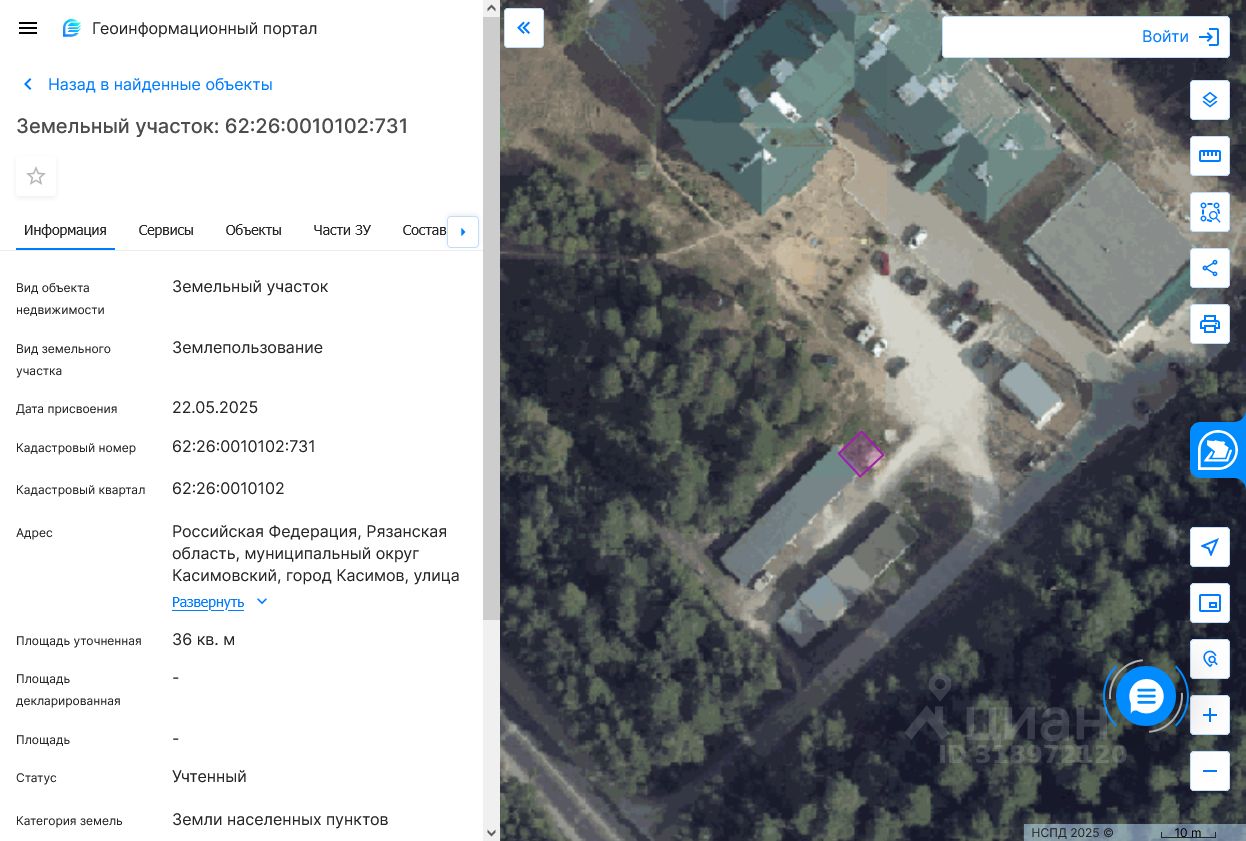Click the area value 36 кв. м
Viewport: 1246px width, 841px height.
point(204,640)
